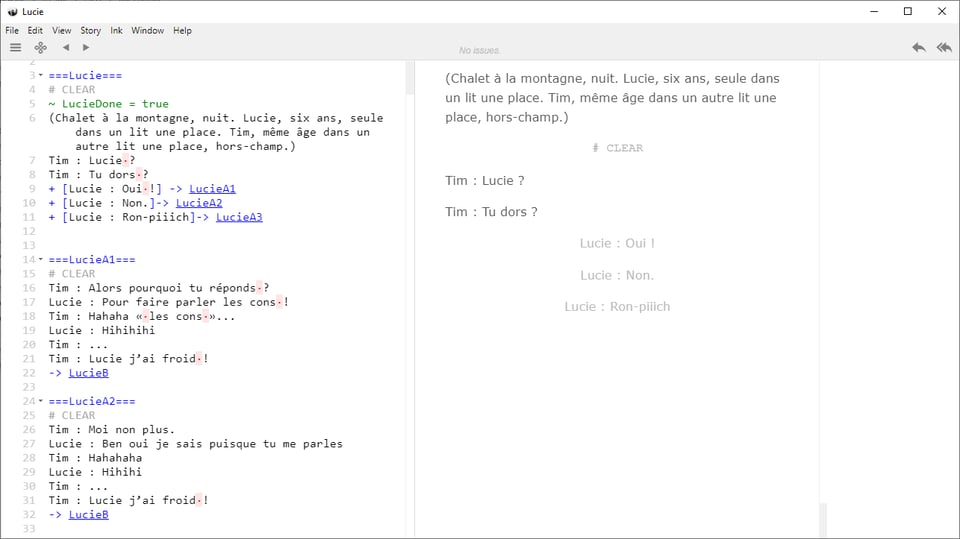Restart the story with double-arrow icon
Viewport: 960px width, 539px height.
(943, 47)
